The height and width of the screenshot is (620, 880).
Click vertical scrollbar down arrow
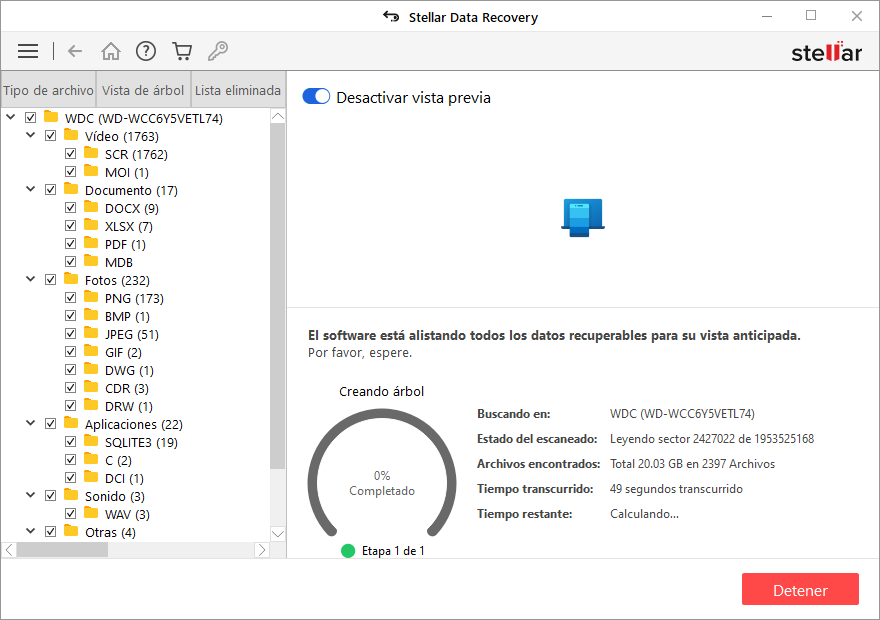pos(278,534)
